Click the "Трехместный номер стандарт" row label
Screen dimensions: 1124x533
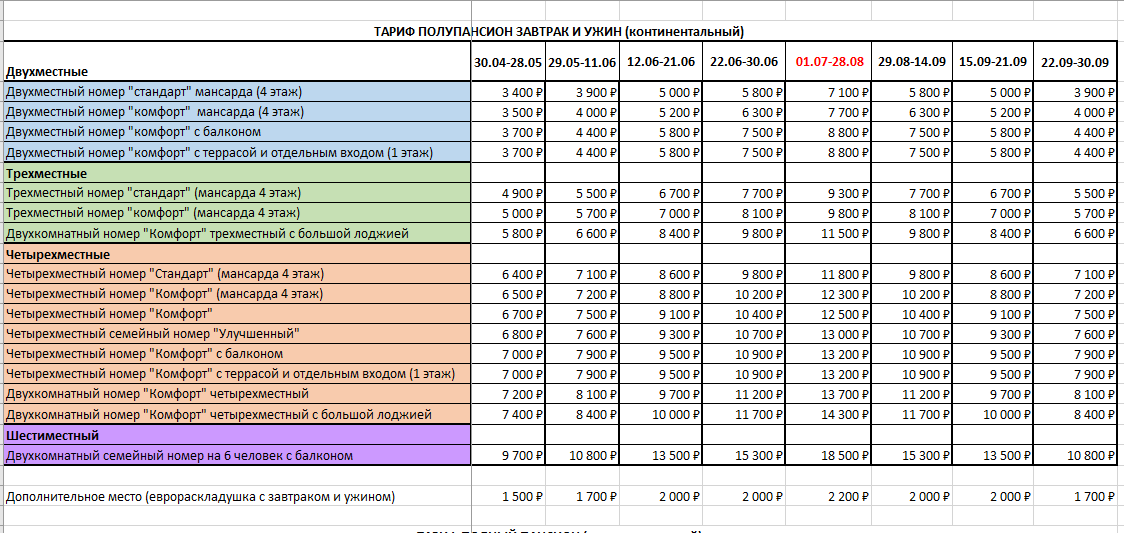[x=153, y=193]
